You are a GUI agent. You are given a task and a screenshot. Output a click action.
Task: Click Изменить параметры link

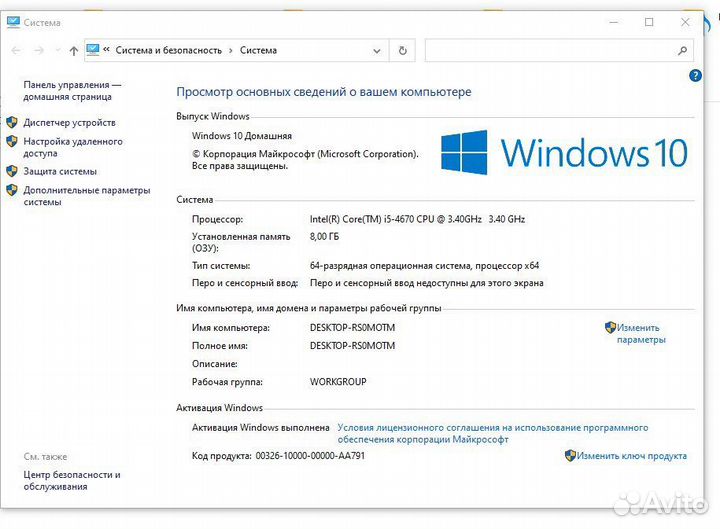pos(641,333)
